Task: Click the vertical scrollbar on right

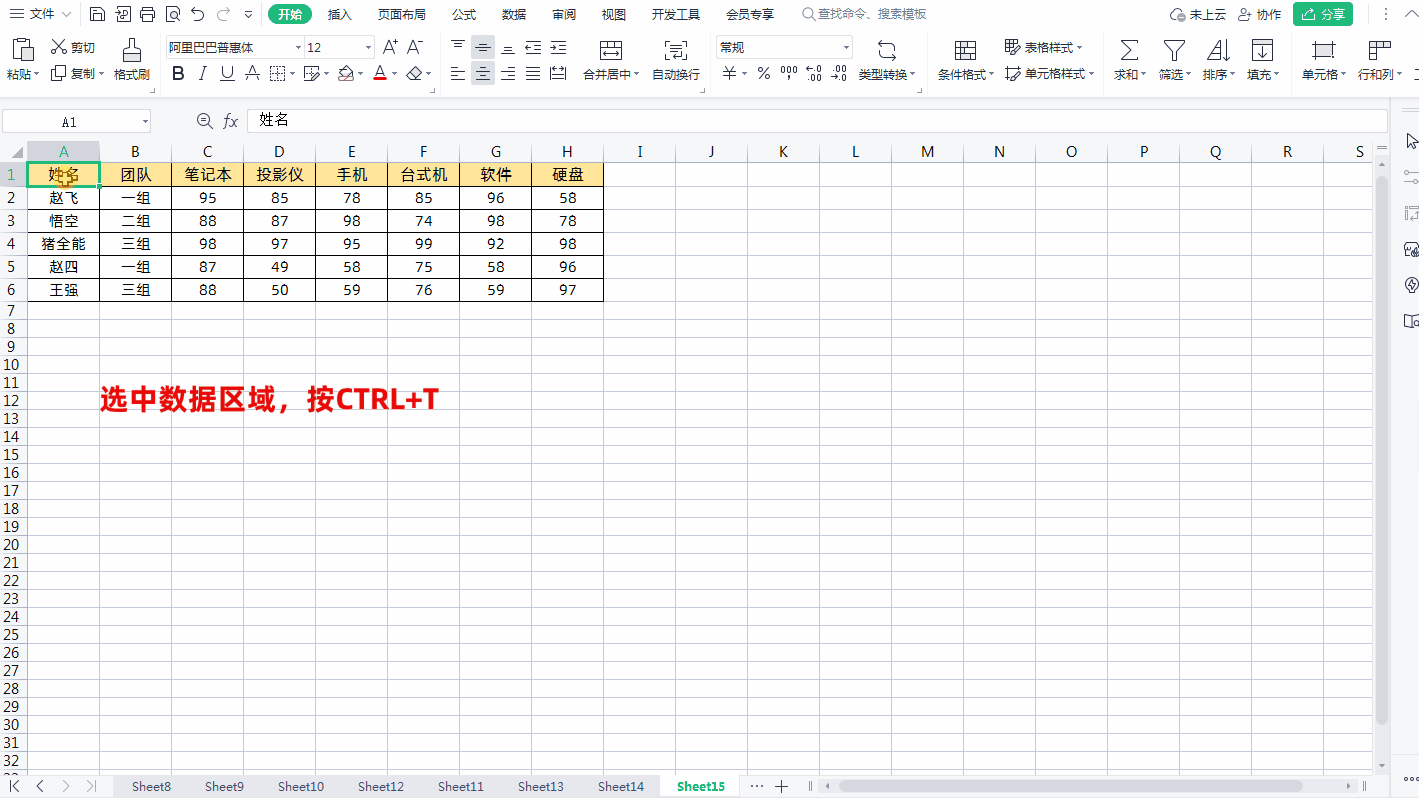Action: click(x=1382, y=450)
